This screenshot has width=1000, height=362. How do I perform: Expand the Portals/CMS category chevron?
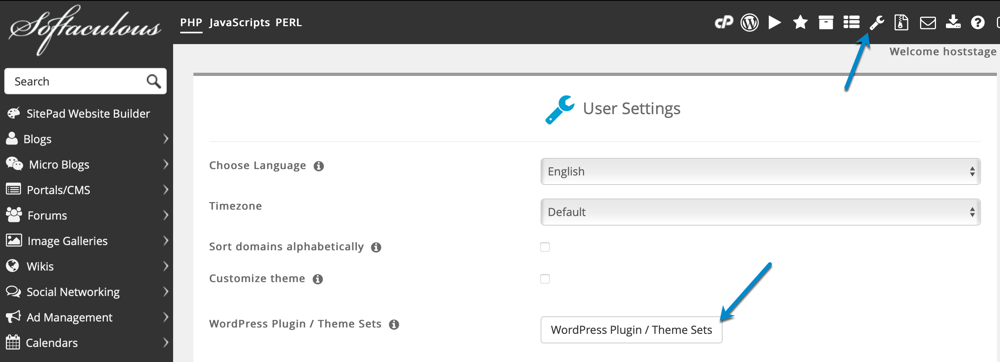[165, 190]
